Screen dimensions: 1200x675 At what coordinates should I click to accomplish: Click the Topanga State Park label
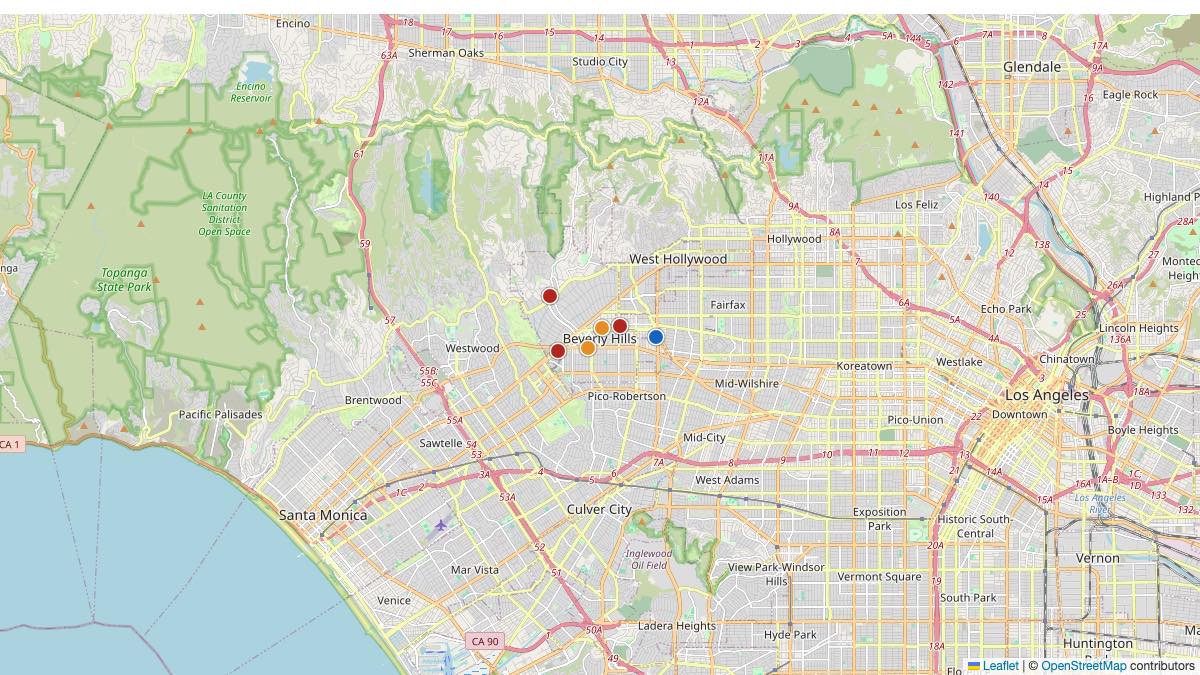[x=125, y=279]
